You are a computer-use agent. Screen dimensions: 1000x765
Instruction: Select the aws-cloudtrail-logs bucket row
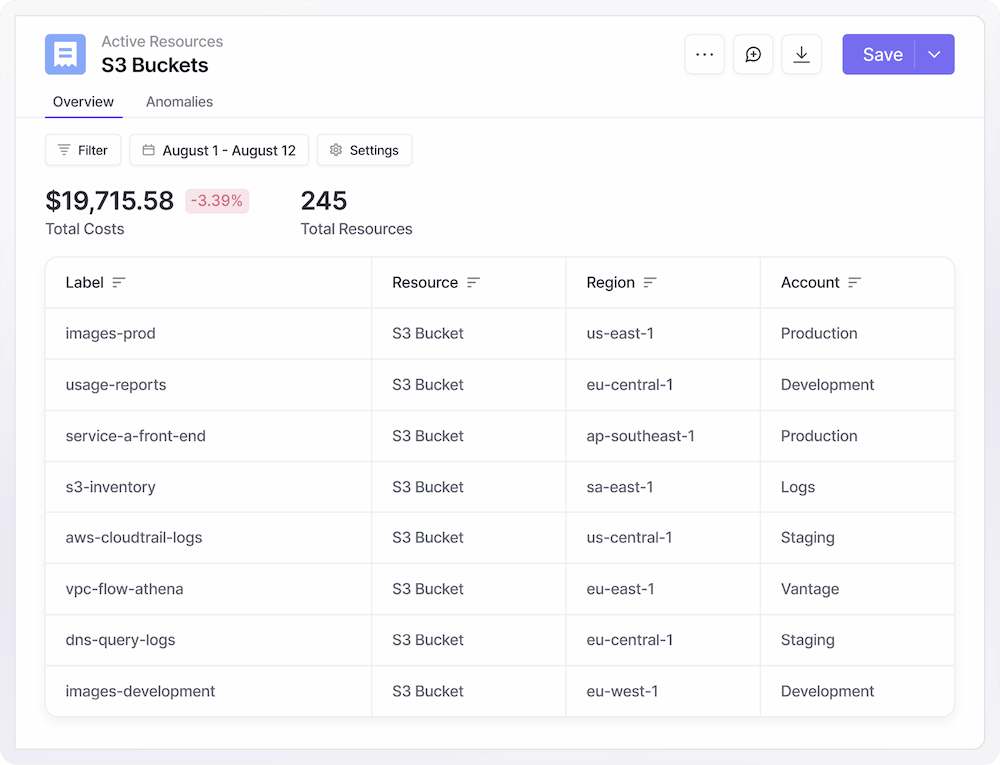pos(134,538)
